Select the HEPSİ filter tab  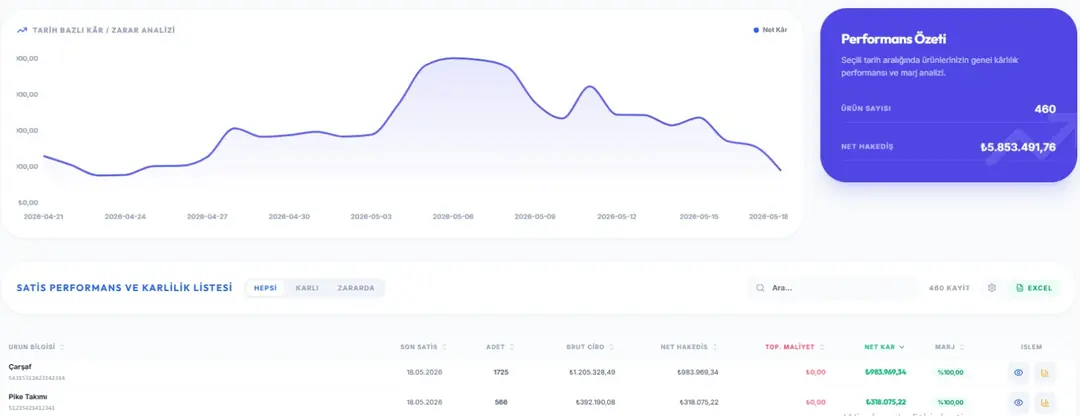click(264, 288)
